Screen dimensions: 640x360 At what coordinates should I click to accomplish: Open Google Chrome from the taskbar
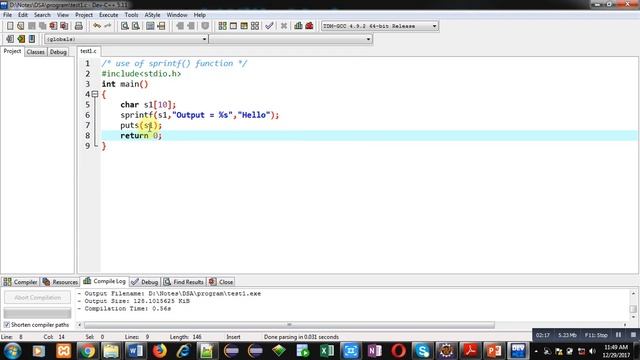coord(87,351)
